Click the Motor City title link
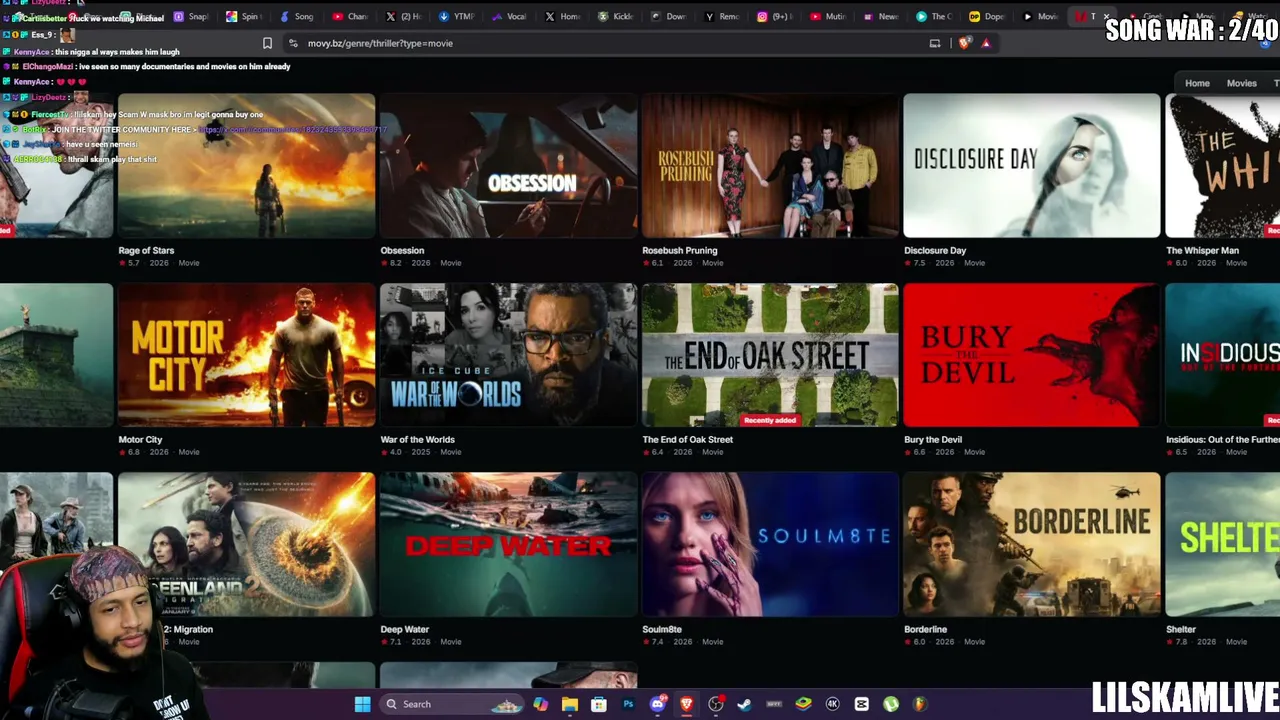This screenshot has height=720, width=1280. 140,439
